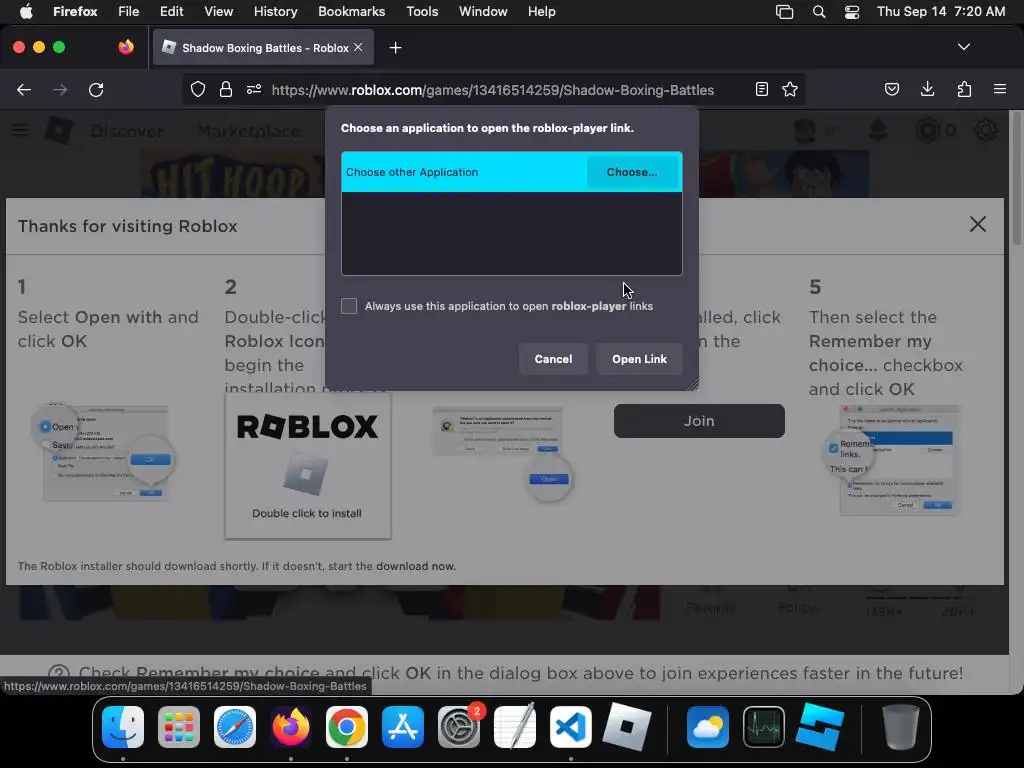Open Safari from the Dock
Image resolution: width=1024 pixels, height=768 pixels.
pyautogui.click(x=235, y=727)
